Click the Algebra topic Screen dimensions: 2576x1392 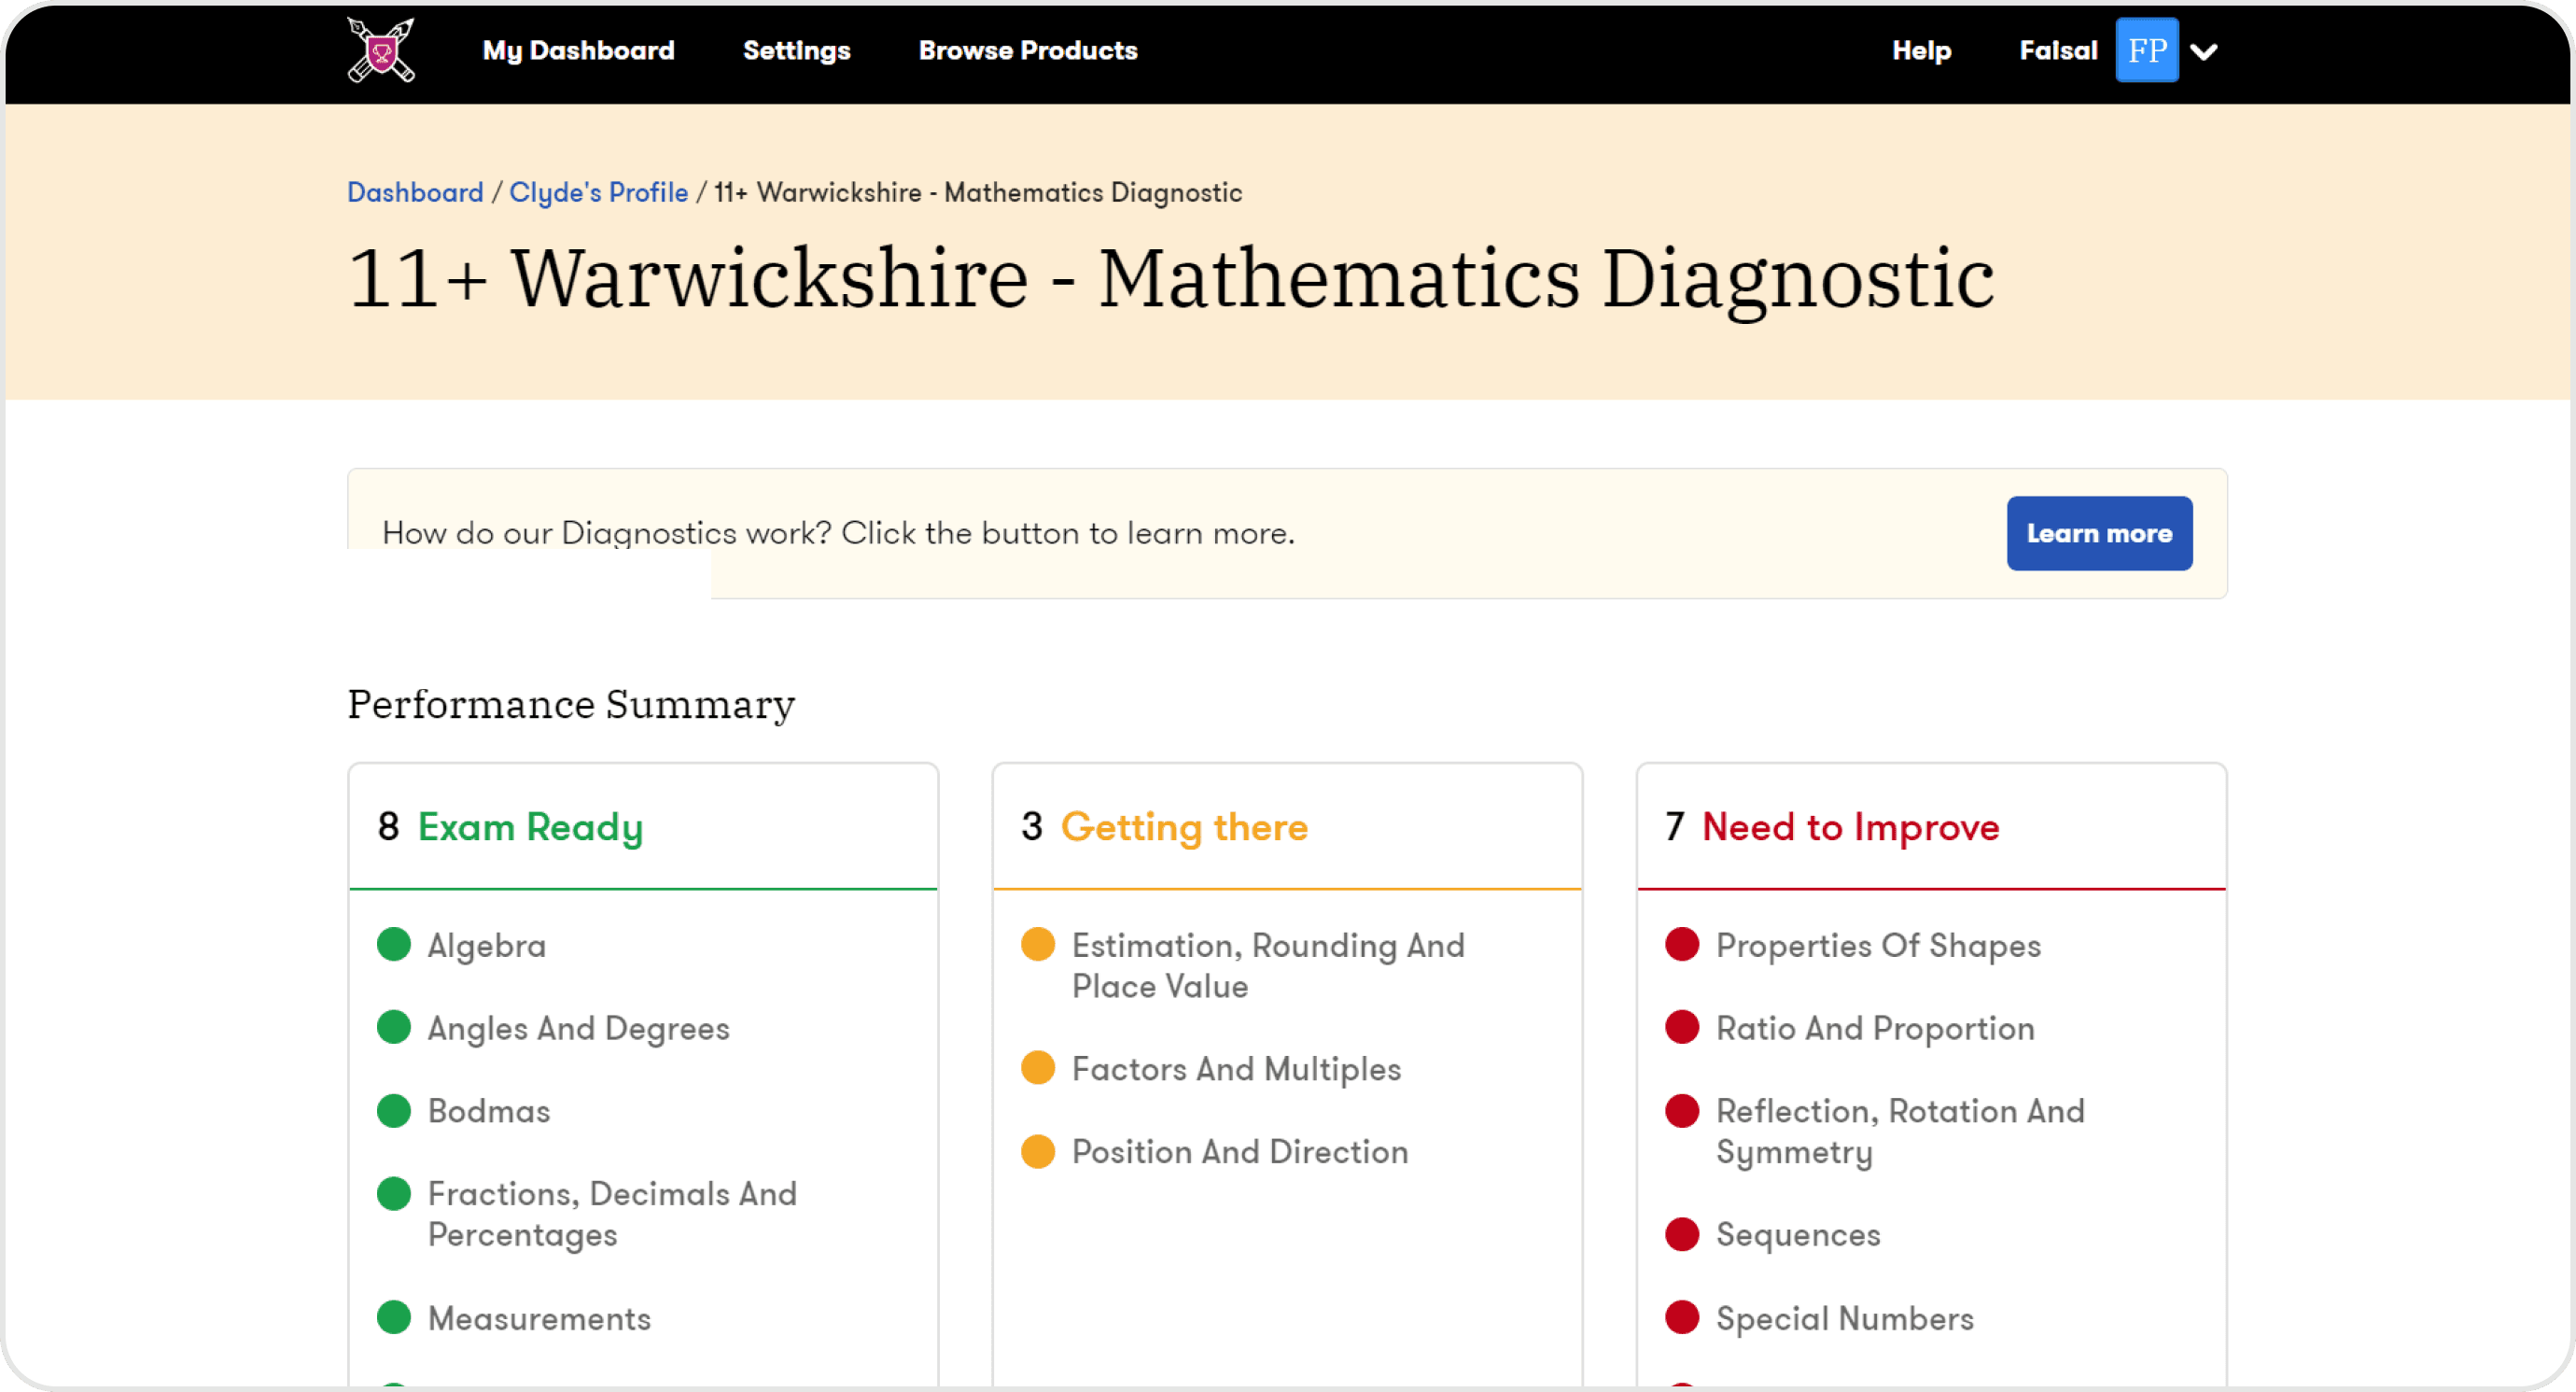487,946
